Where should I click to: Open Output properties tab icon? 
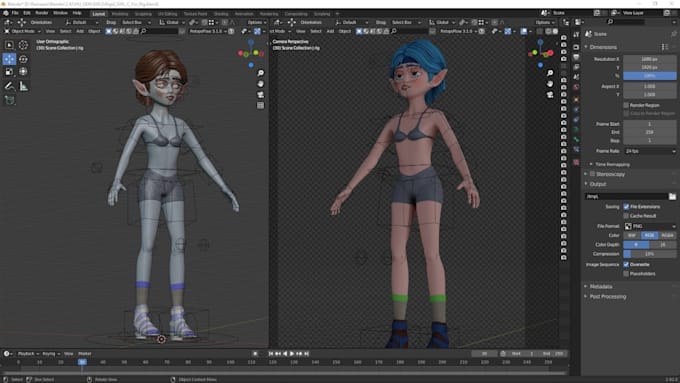tap(576, 57)
